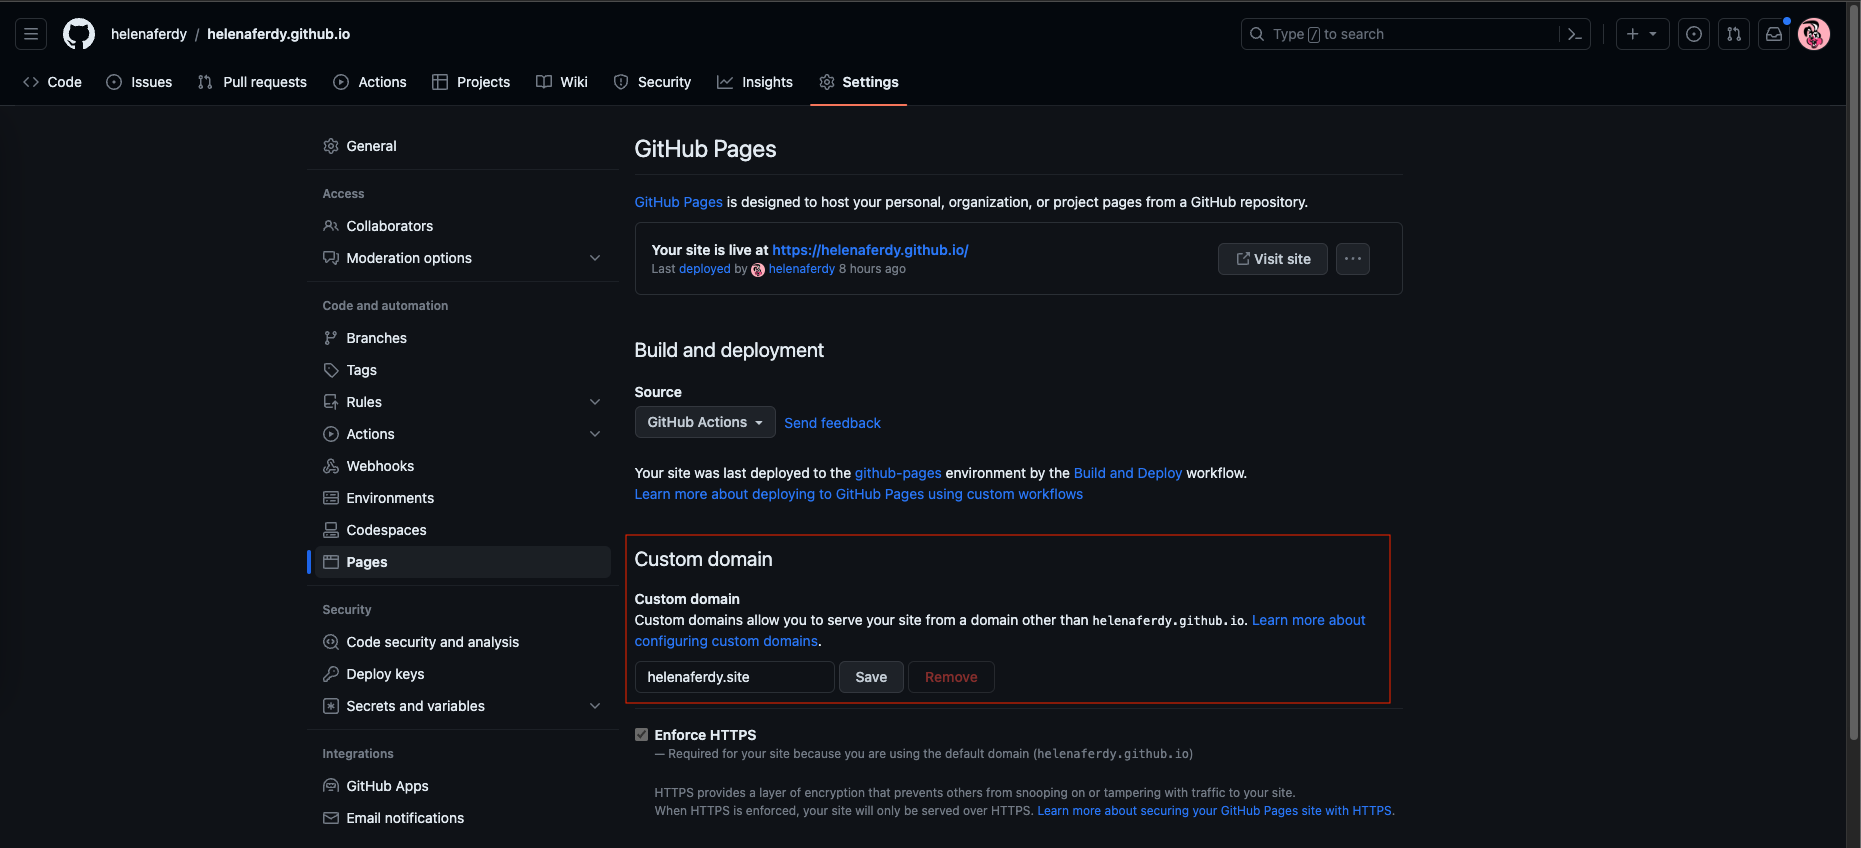The height and width of the screenshot is (848, 1861).
Task: Open the command palette icon
Action: point(1574,34)
